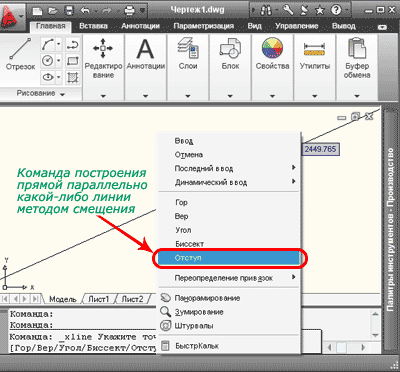
Task: Open the Редактирование move icon panel
Action: coord(103,48)
